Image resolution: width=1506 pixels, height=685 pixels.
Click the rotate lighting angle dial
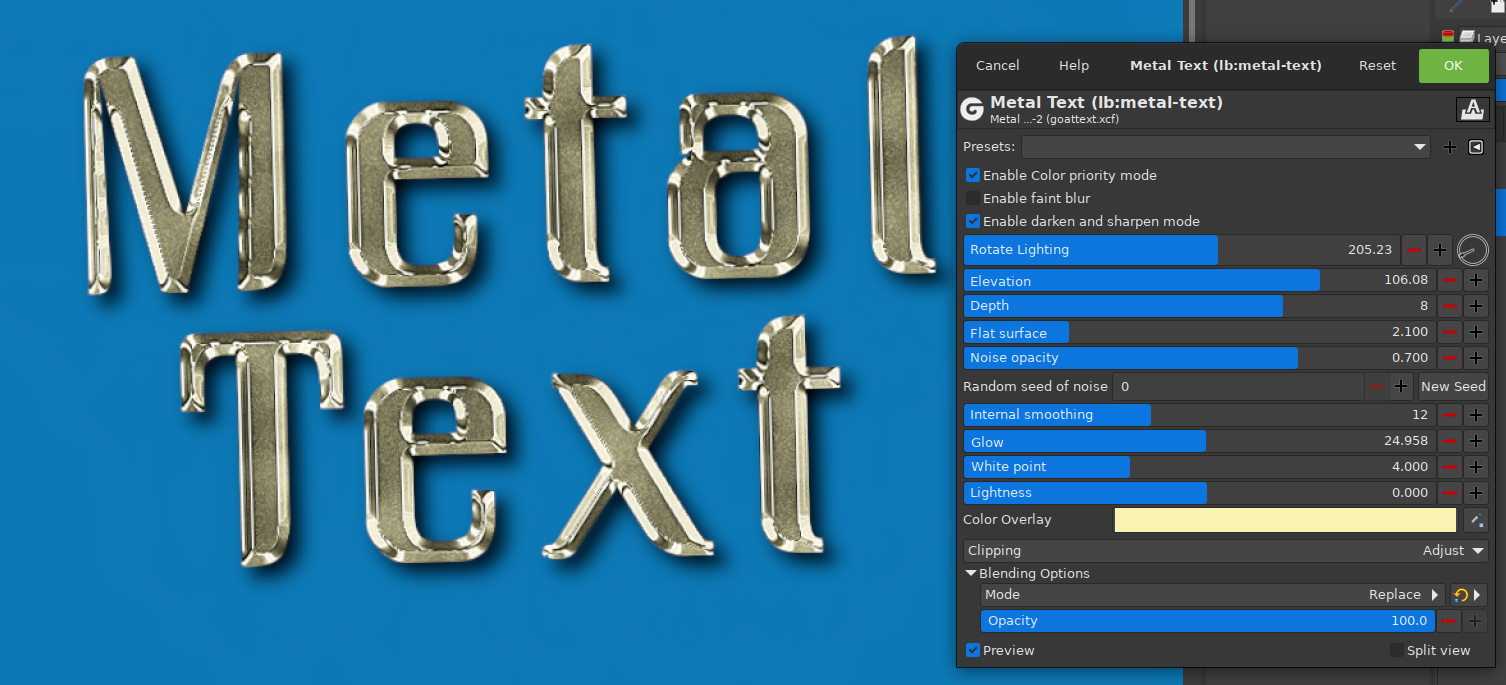(x=1472, y=250)
